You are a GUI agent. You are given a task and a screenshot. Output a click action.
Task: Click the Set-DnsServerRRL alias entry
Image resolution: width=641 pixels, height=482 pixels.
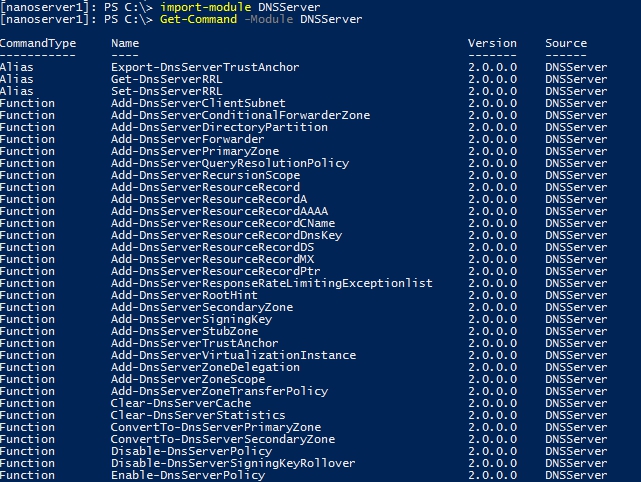point(160,91)
